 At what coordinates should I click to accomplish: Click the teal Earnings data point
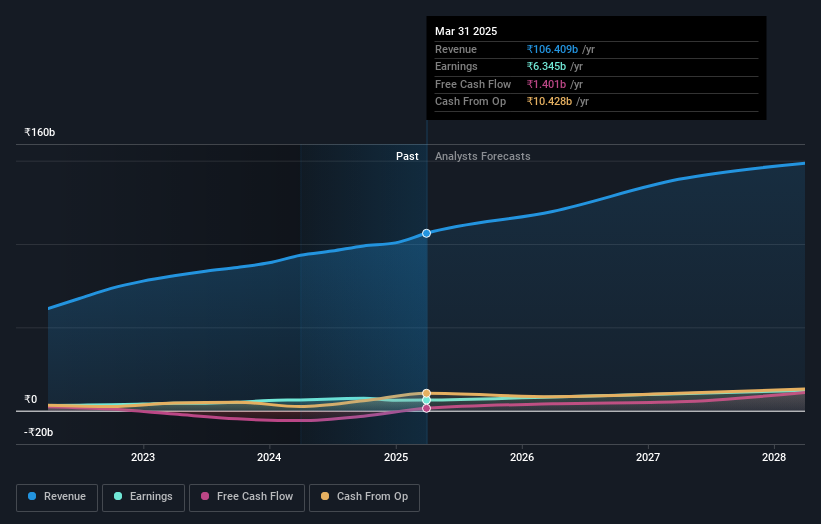pyautogui.click(x=426, y=400)
